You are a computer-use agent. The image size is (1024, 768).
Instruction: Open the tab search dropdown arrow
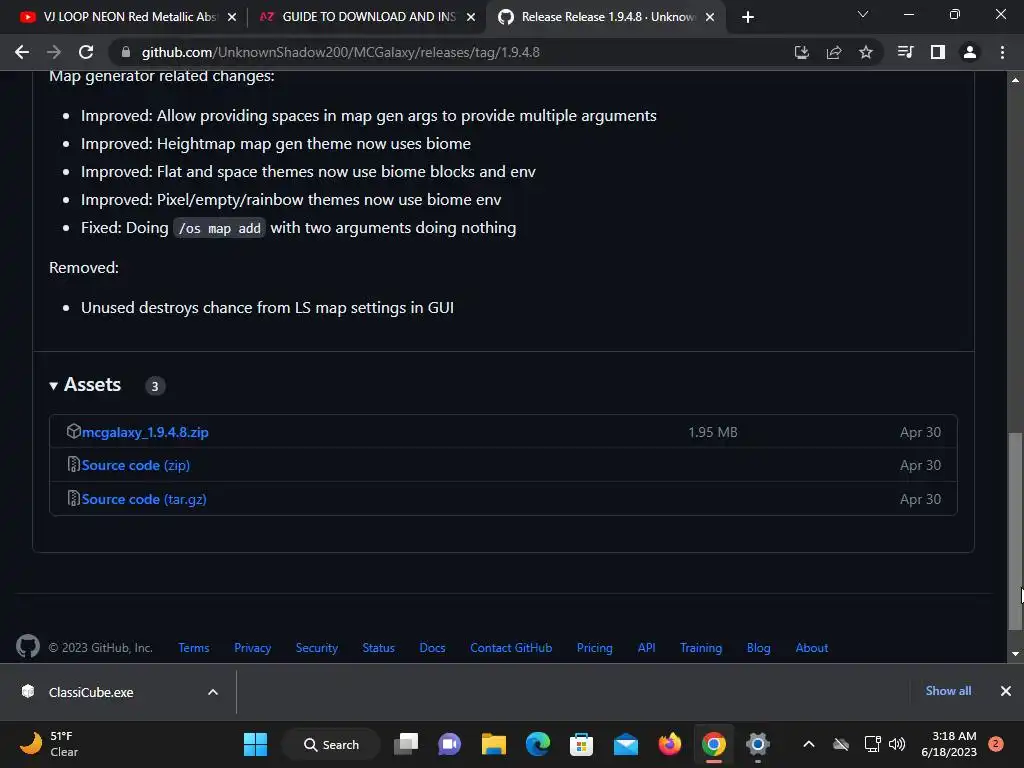[x=863, y=14]
